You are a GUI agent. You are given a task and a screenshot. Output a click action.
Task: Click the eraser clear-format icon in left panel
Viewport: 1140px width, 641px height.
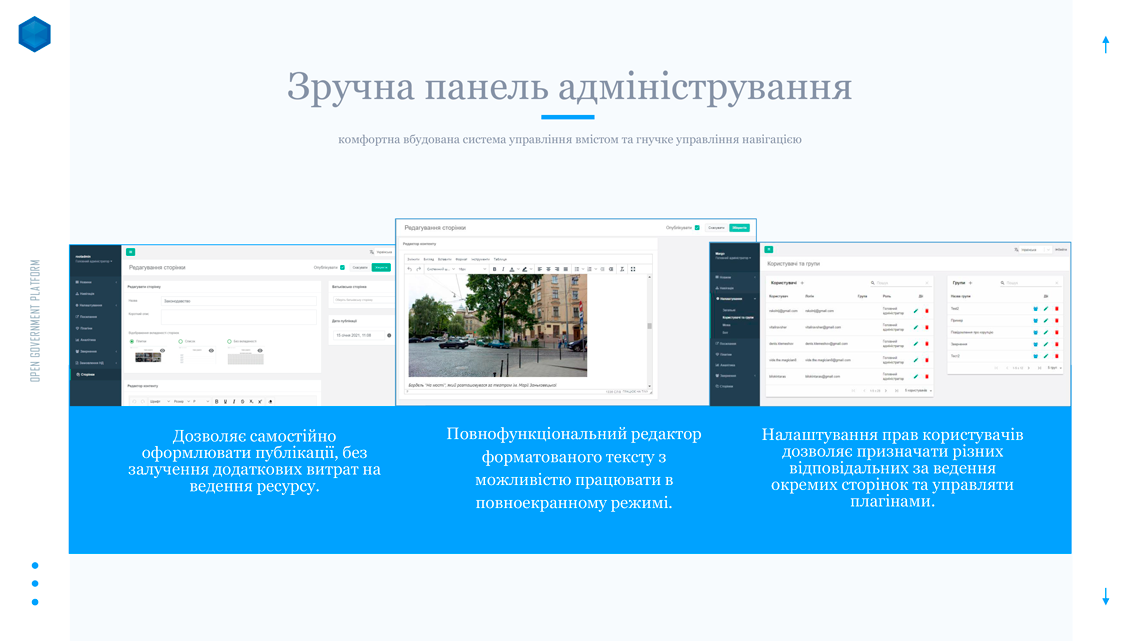tap(270, 401)
